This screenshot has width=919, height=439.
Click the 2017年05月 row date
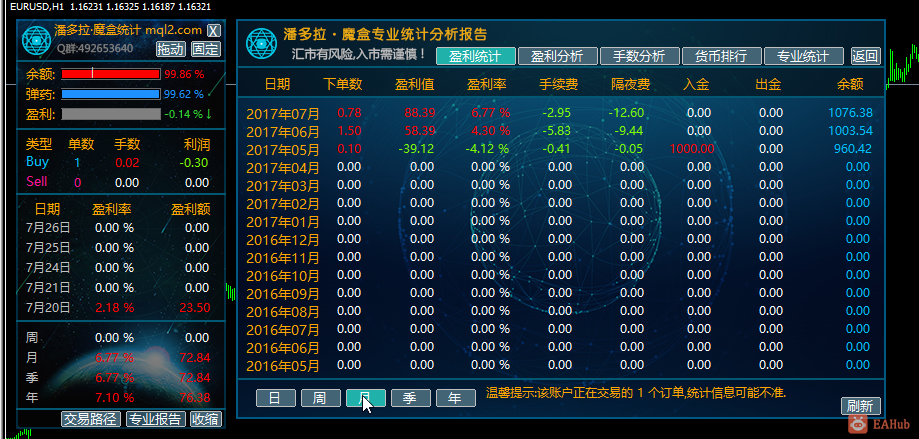tap(283, 149)
